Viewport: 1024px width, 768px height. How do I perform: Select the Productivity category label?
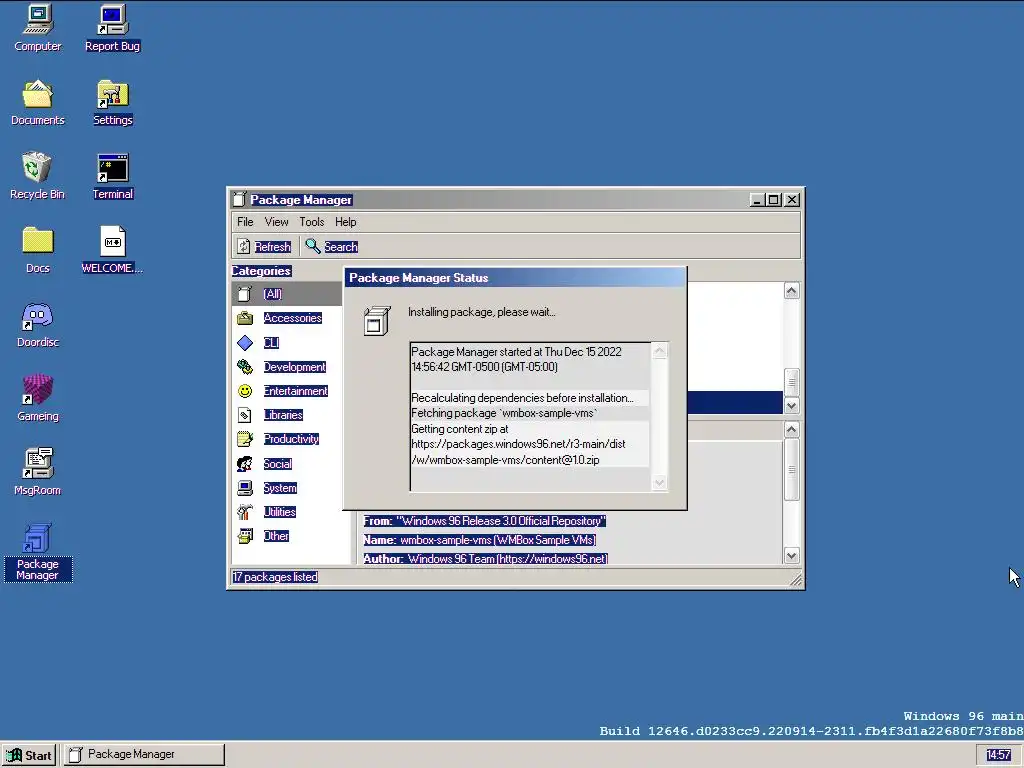click(x=291, y=439)
